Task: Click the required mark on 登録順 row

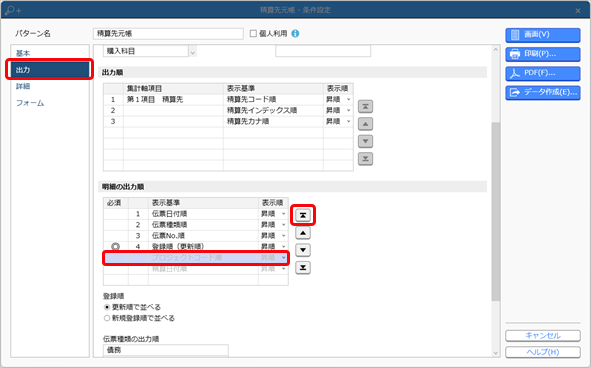Action: [x=115, y=247]
